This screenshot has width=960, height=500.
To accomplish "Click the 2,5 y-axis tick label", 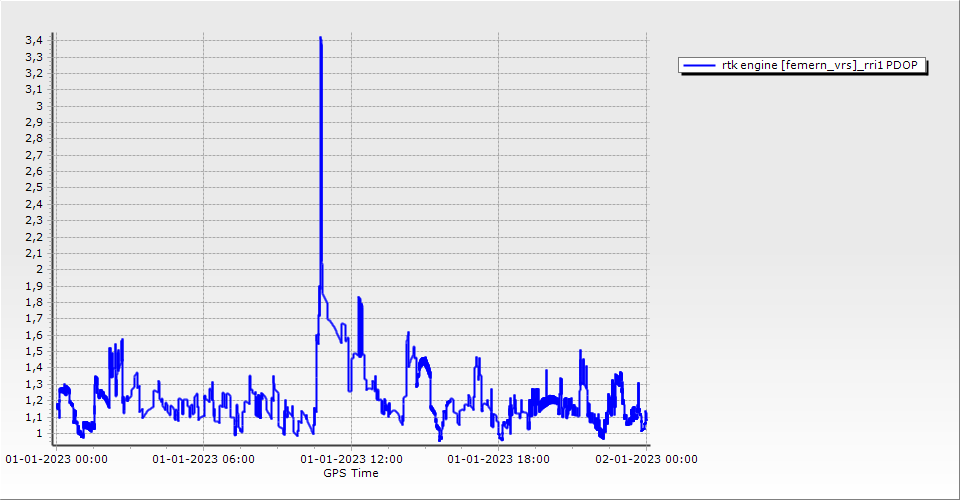I will [x=32, y=187].
